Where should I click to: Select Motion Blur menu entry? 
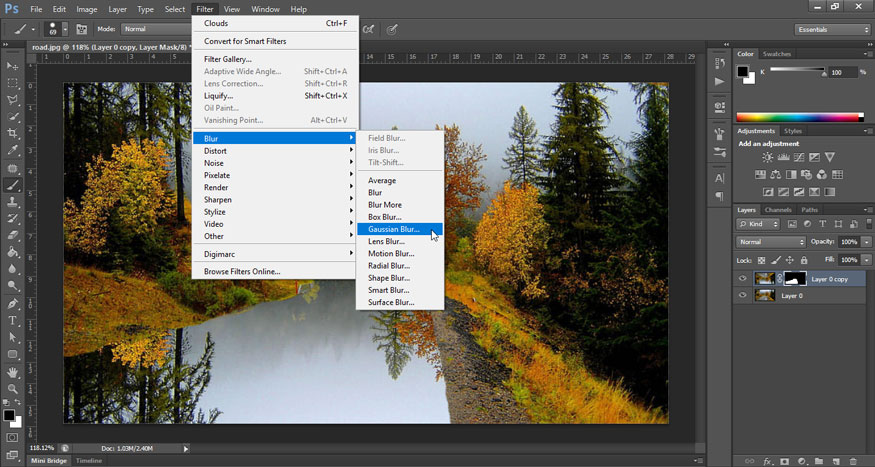(x=390, y=254)
